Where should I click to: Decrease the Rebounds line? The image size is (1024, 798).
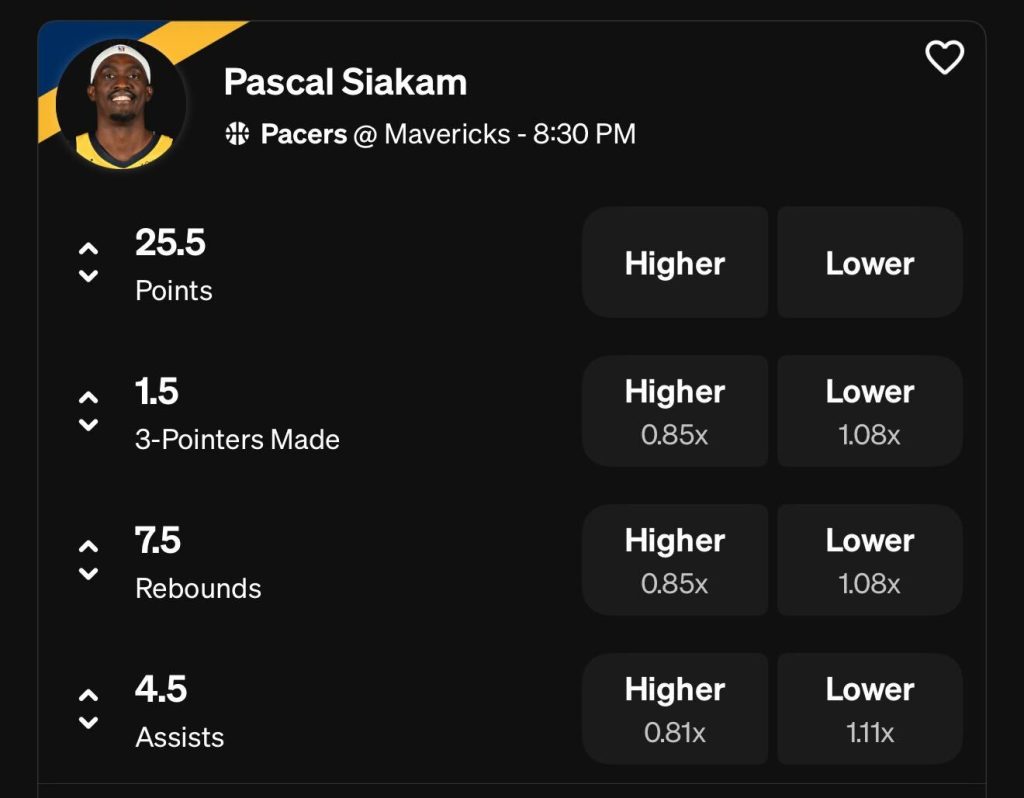coord(88,575)
